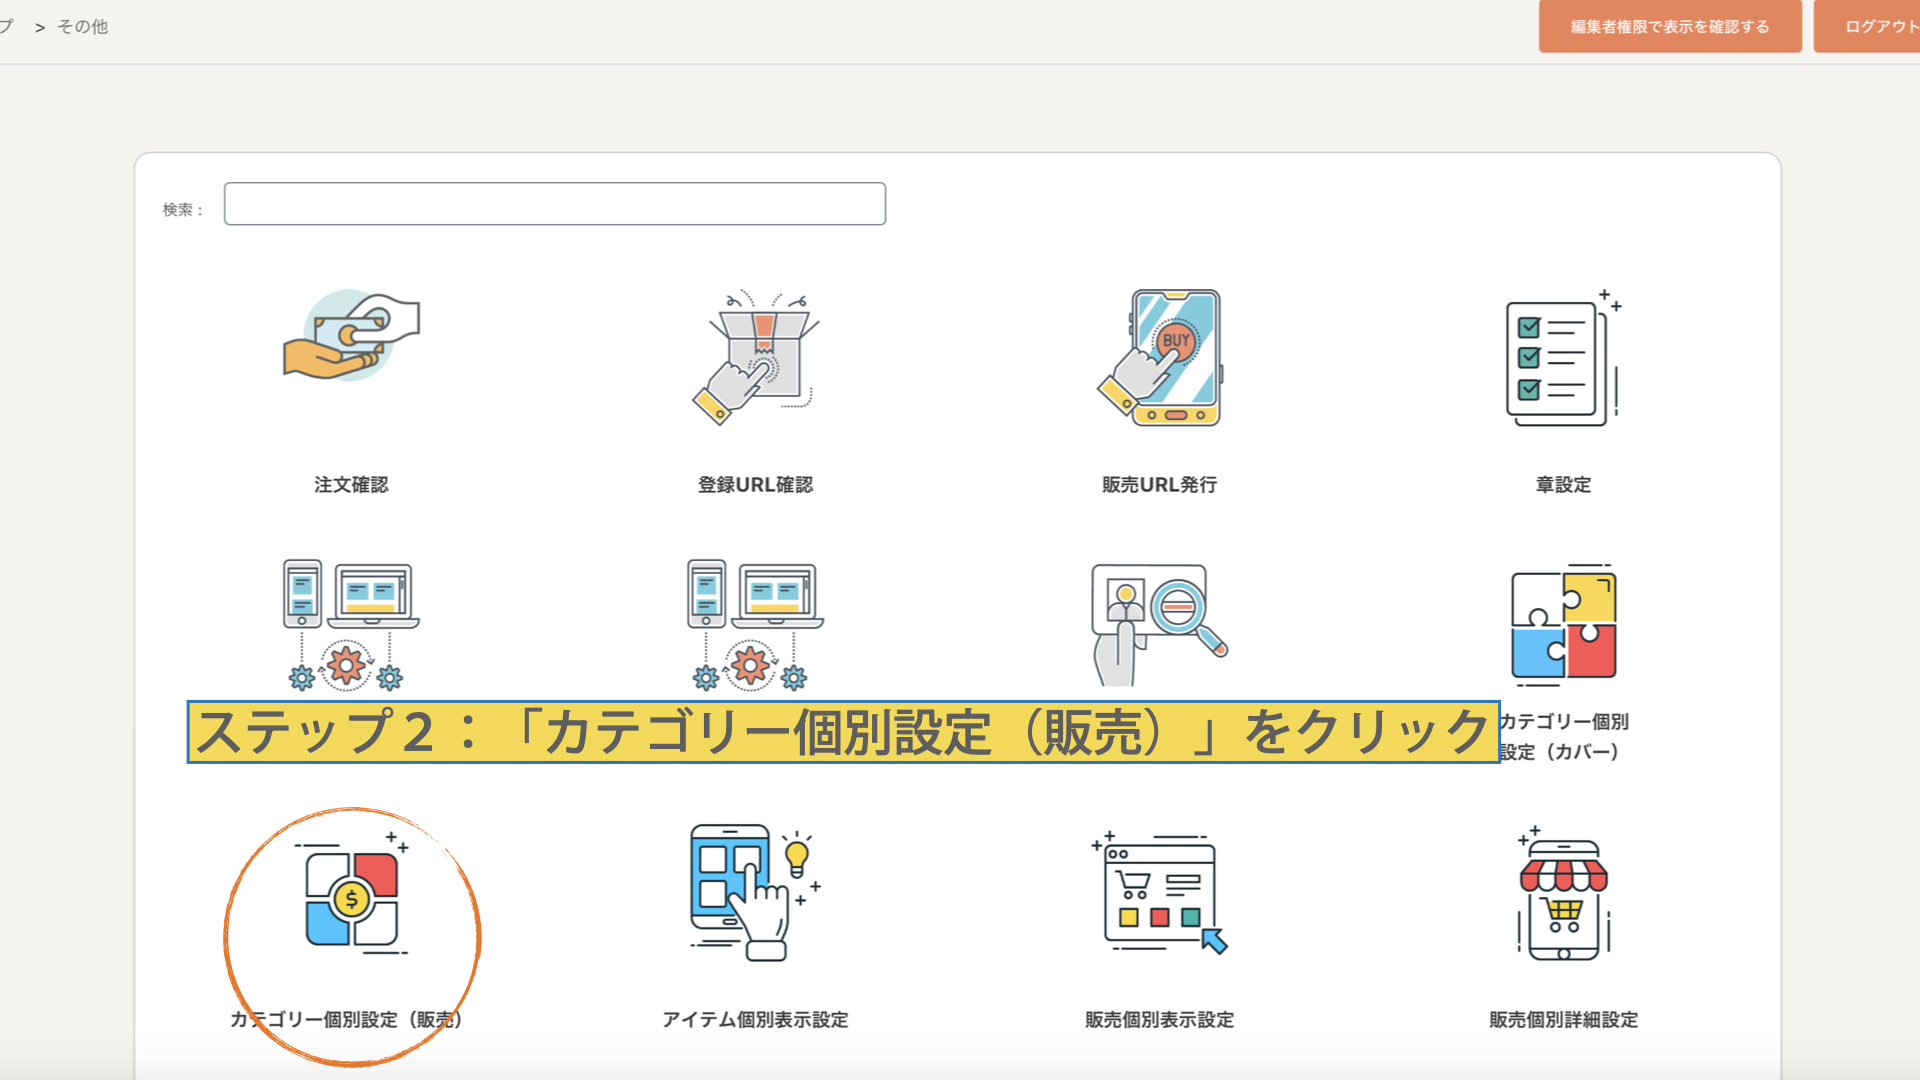The width and height of the screenshot is (1920, 1080).
Task: Click the 販売個別詳細設定 label text
Action: click(1563, 1020)
